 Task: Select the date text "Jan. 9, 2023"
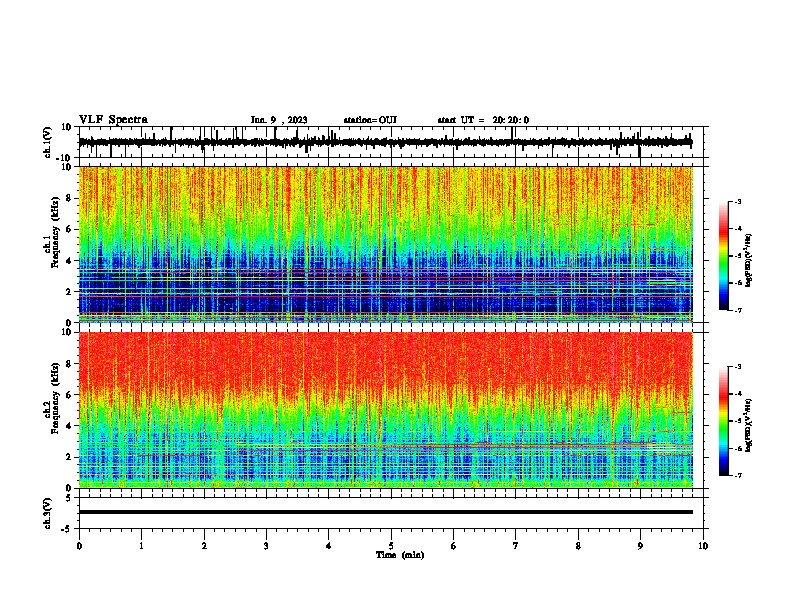[279, 120]
